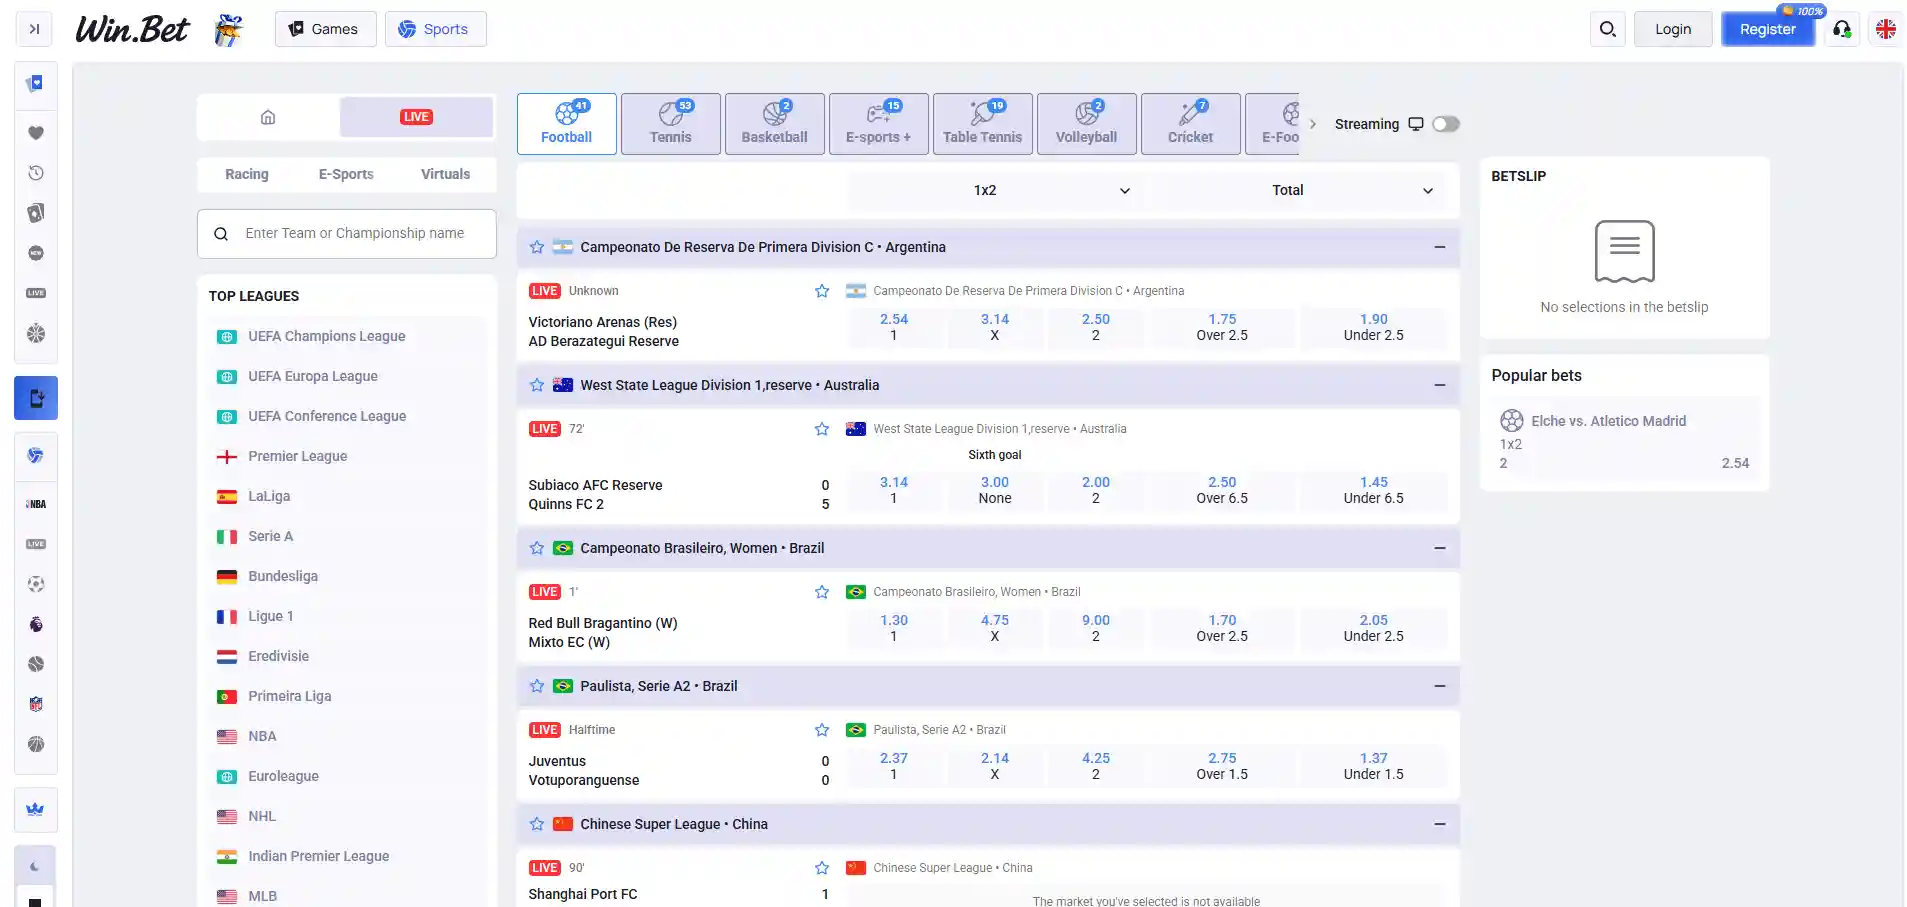The image size is (1907, 907).
Task: Click the favorites heart in left sidebar
Action: click(x=36, y=133)
